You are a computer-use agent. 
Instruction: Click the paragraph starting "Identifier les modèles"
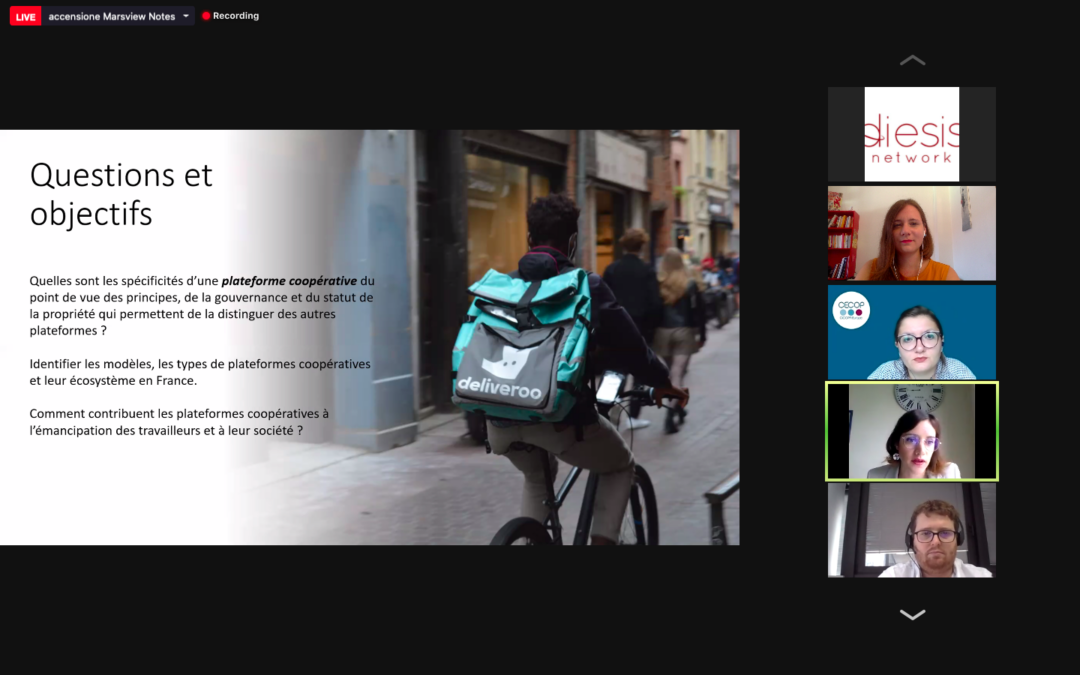(200, 372)
